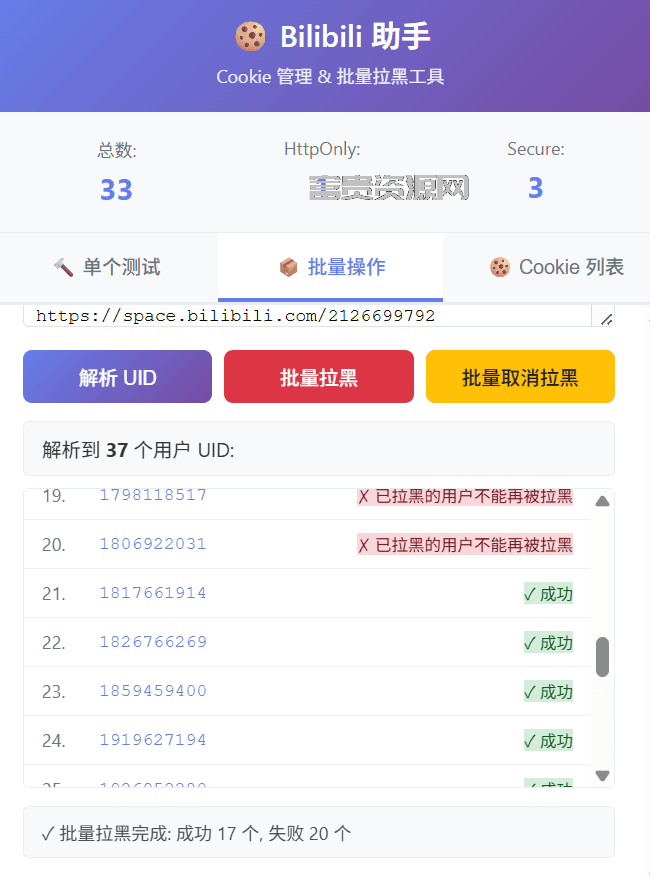Switch to the 单个测试 tab
The width and height of the screenshot is (650, 877).
(x=109, y=267)
